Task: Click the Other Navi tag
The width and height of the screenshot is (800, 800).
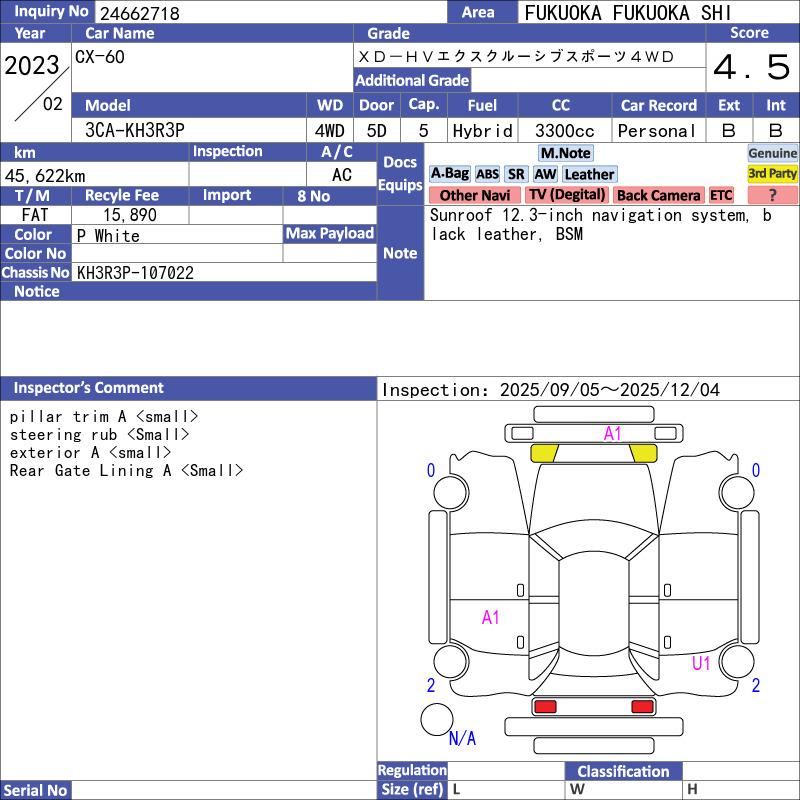Action: [474, 195]
